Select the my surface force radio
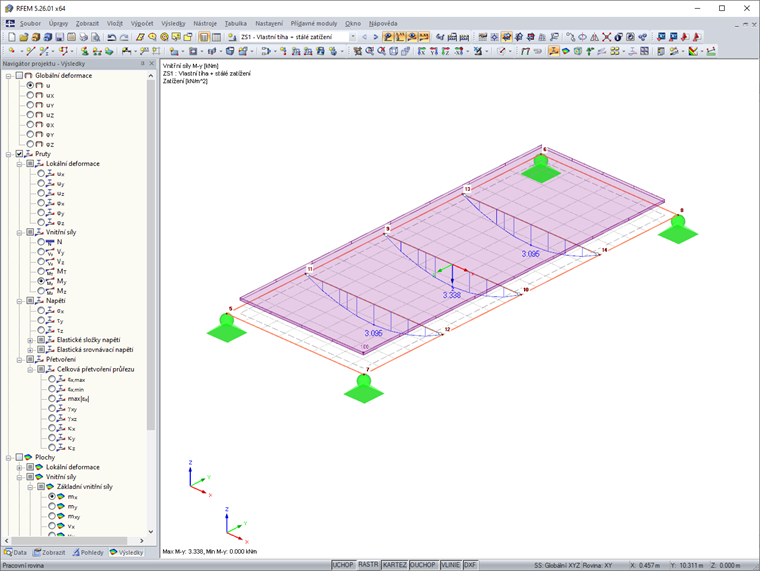 click(52, 506)
